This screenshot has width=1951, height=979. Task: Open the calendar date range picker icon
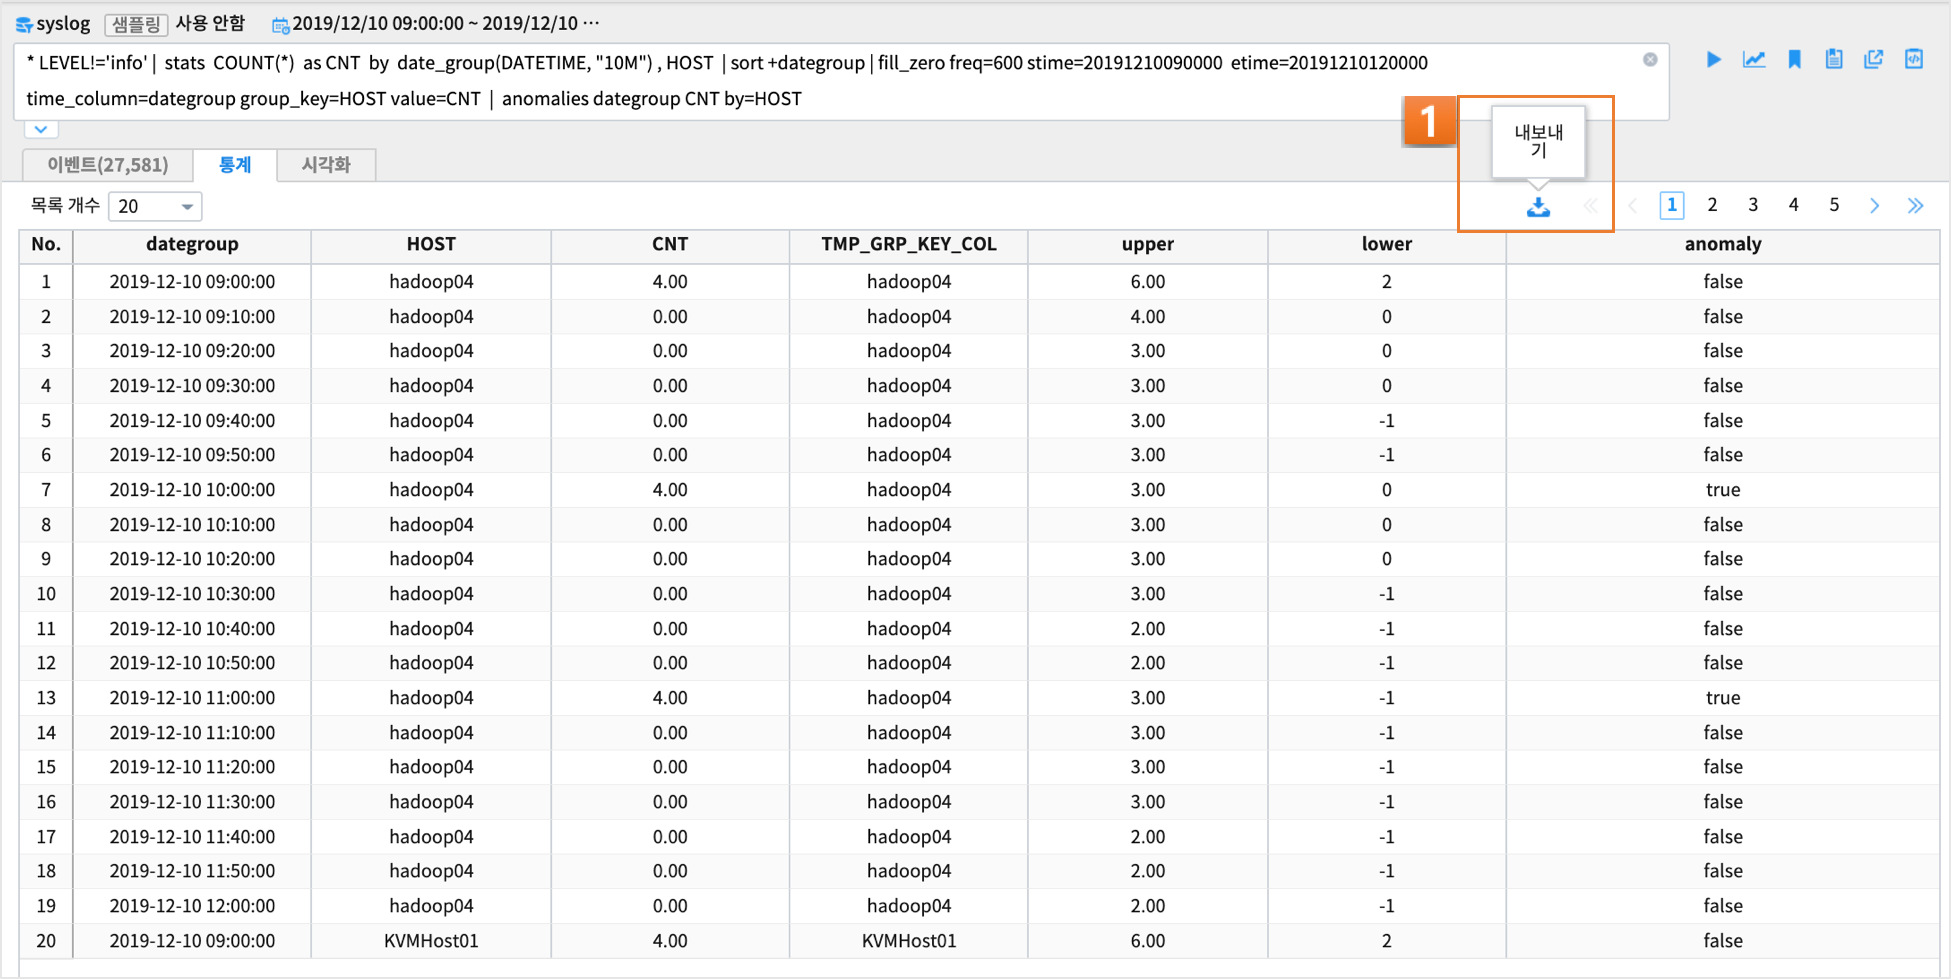[280, 24]
